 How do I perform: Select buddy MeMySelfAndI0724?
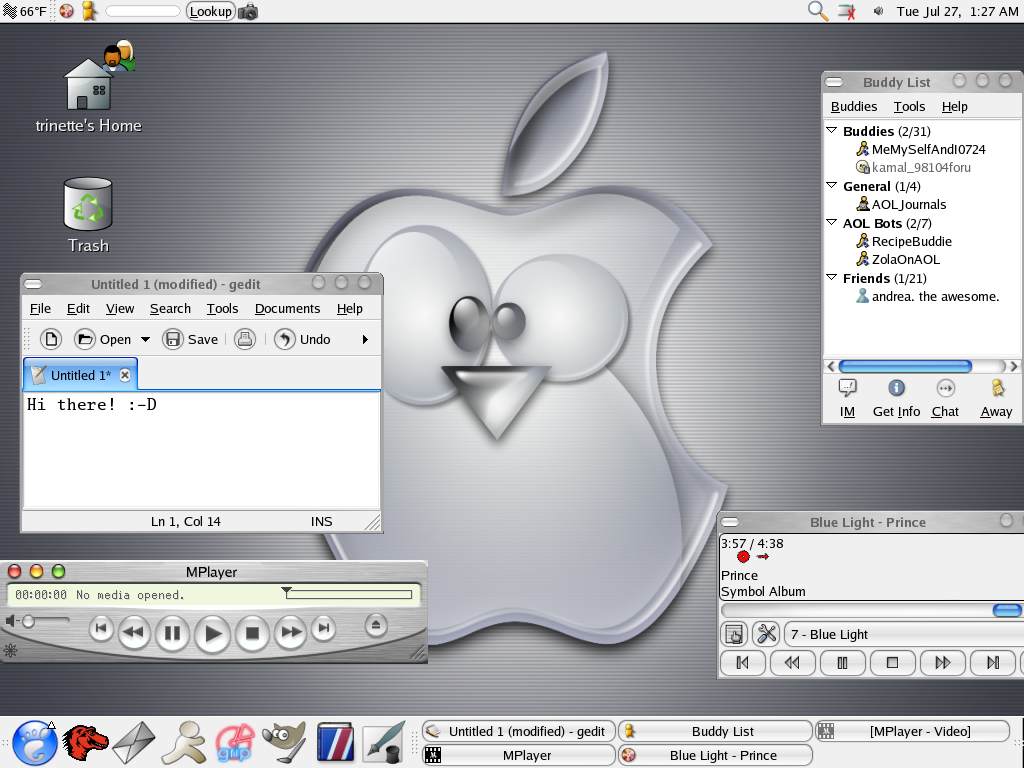pyautogui.click(x=921, y=149)
